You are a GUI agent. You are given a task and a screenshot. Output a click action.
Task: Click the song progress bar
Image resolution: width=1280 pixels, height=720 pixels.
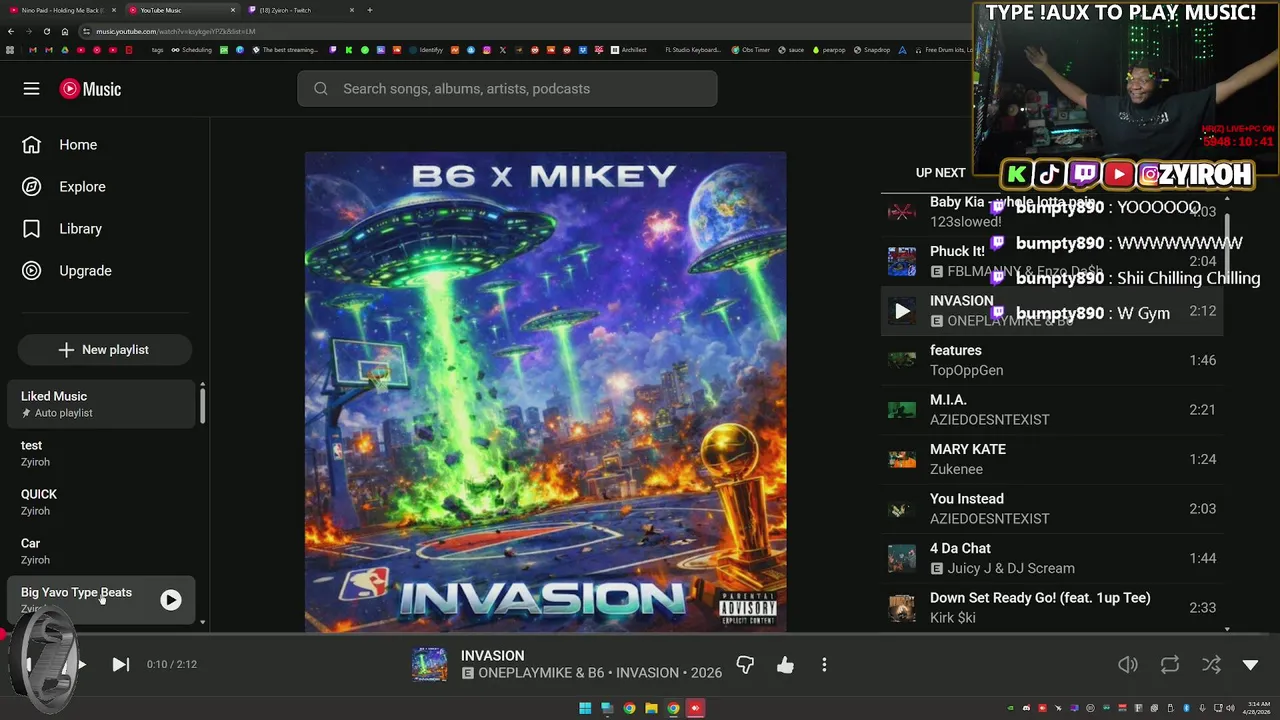(x=640, y=634)
